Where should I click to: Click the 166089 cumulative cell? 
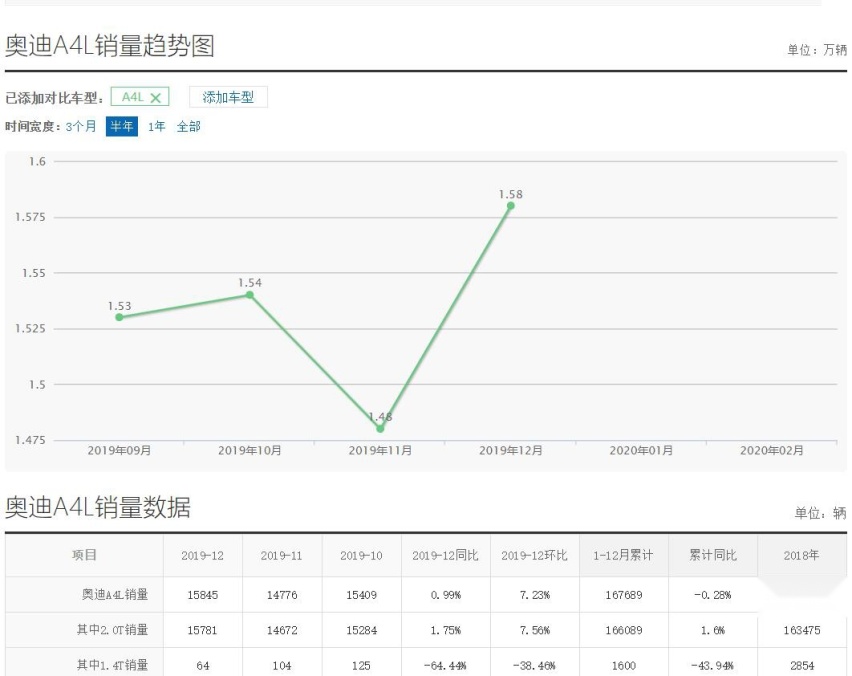tap(624, 630)
